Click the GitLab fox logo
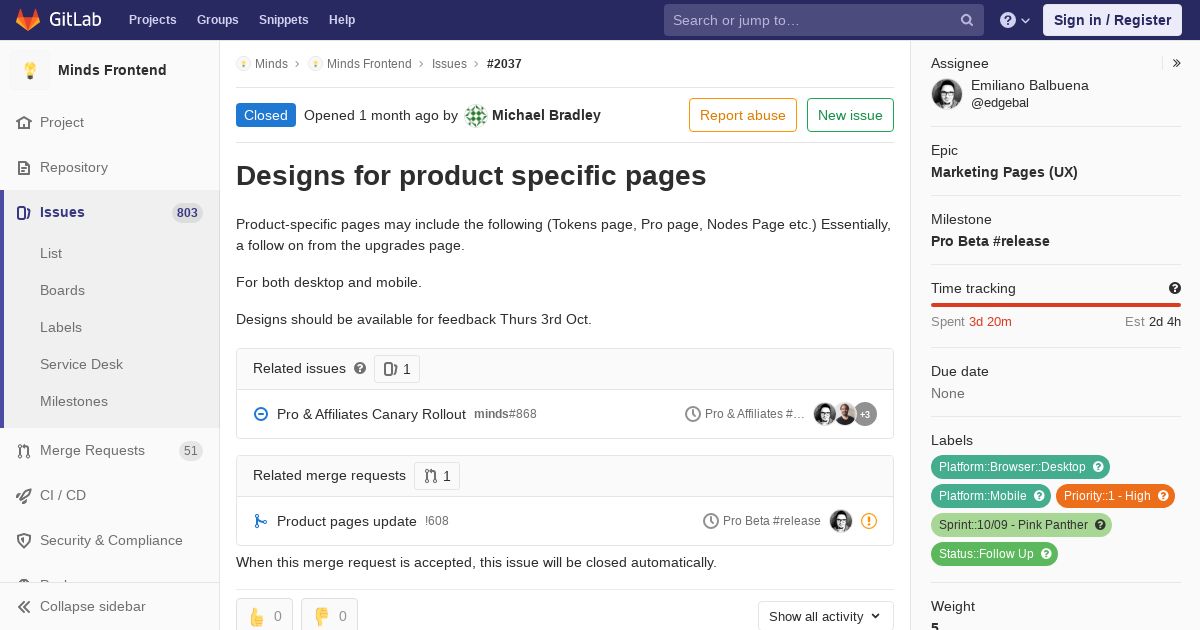1200x630 pixels. [27, 19]
